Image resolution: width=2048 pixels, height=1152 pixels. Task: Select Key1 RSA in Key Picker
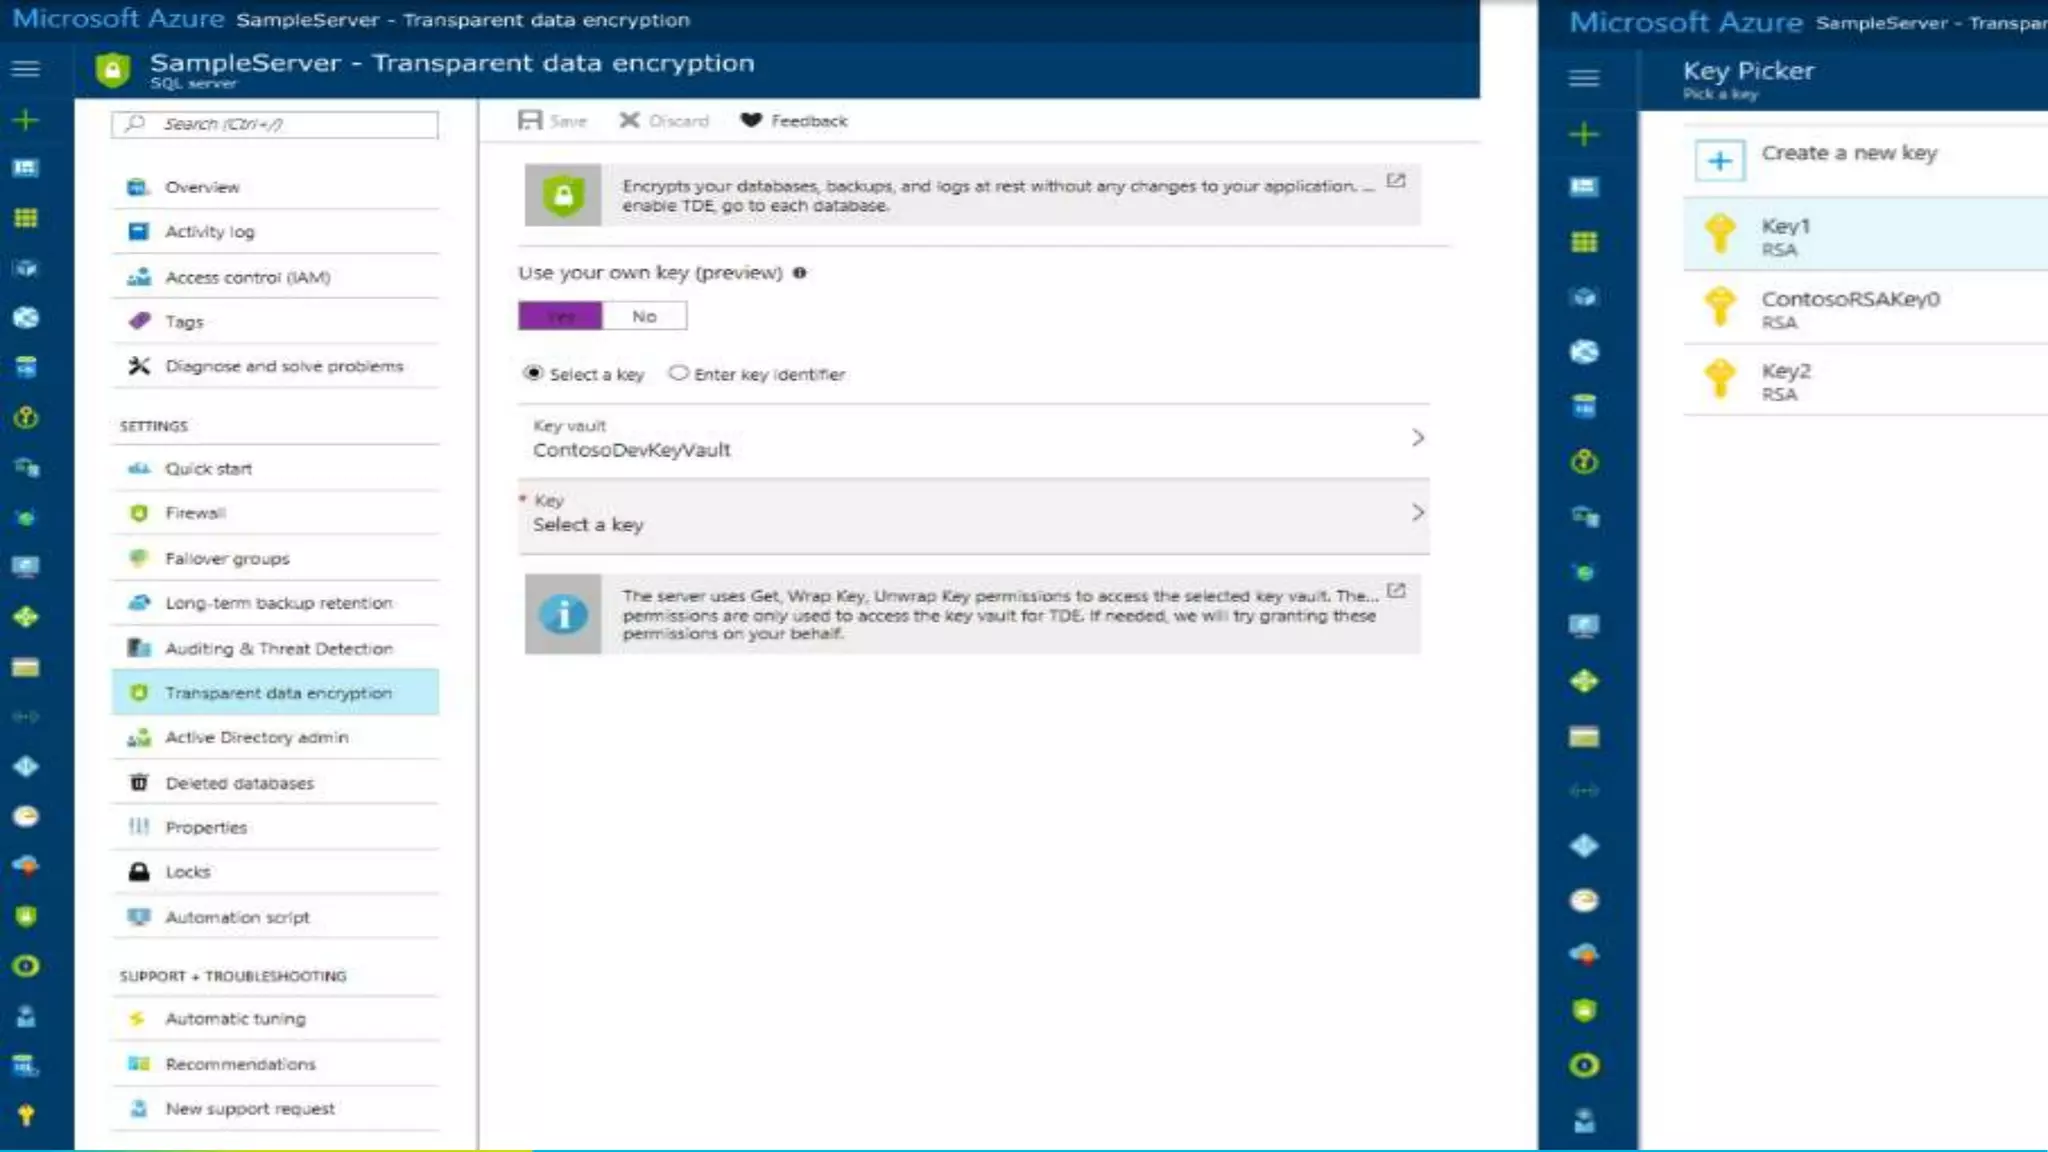pos(1866,235)
